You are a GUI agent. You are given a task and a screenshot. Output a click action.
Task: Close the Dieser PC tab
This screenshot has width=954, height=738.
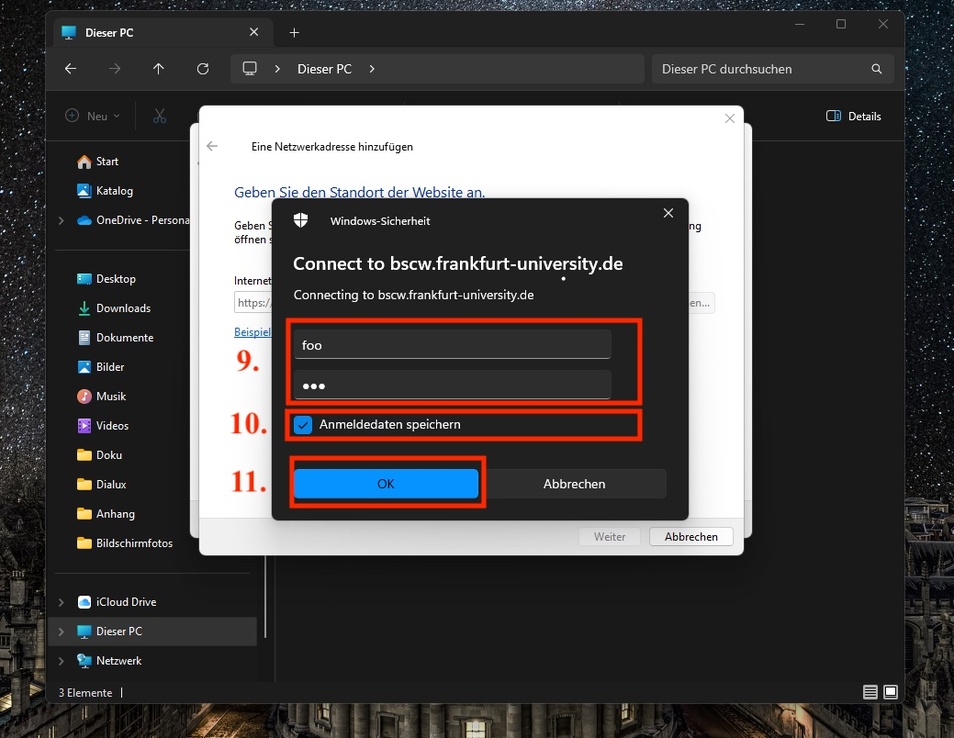tap(254, 32)
